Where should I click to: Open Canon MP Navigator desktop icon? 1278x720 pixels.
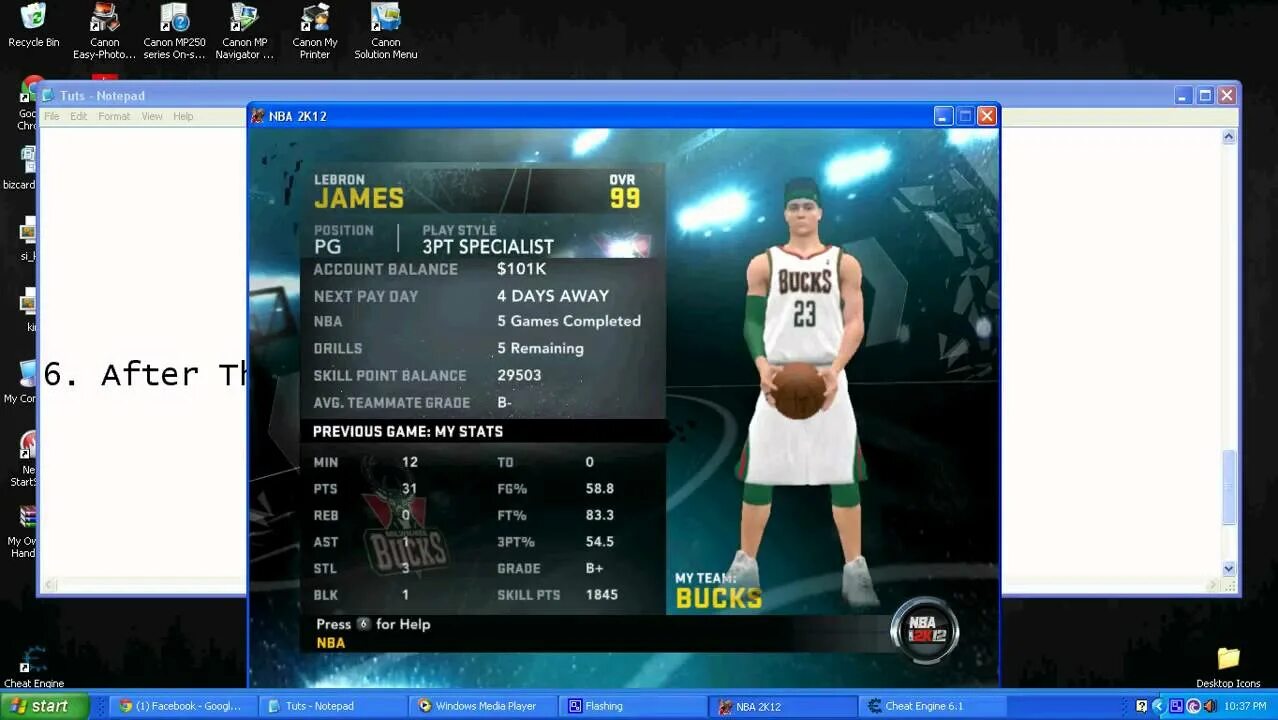point(244,30)
